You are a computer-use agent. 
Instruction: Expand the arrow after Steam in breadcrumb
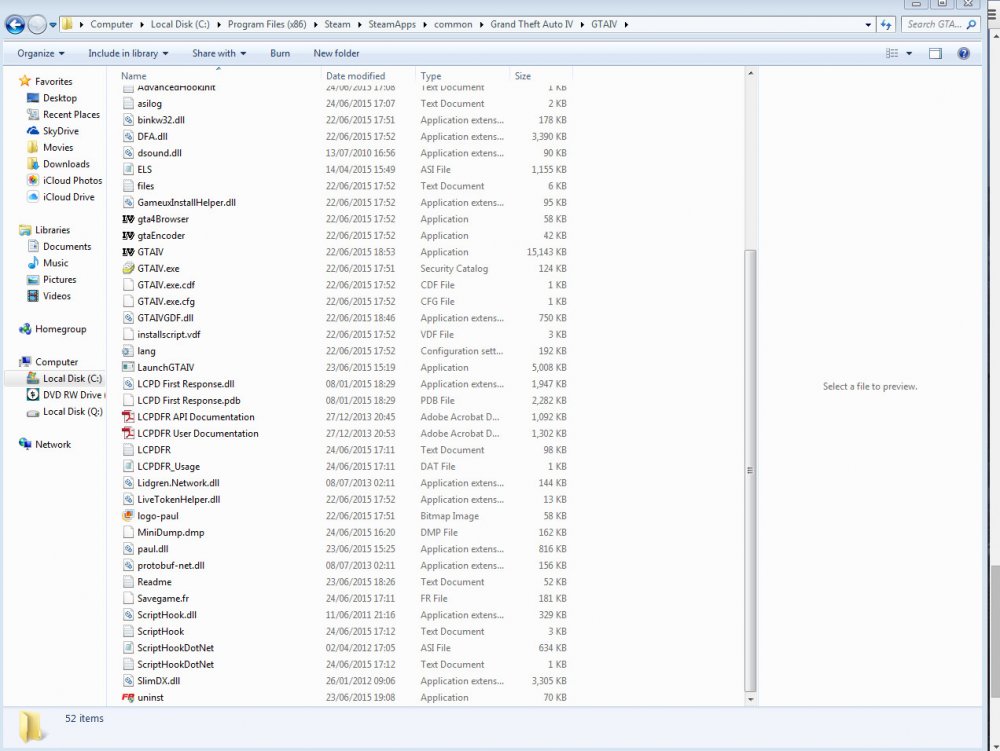[359, 25]
